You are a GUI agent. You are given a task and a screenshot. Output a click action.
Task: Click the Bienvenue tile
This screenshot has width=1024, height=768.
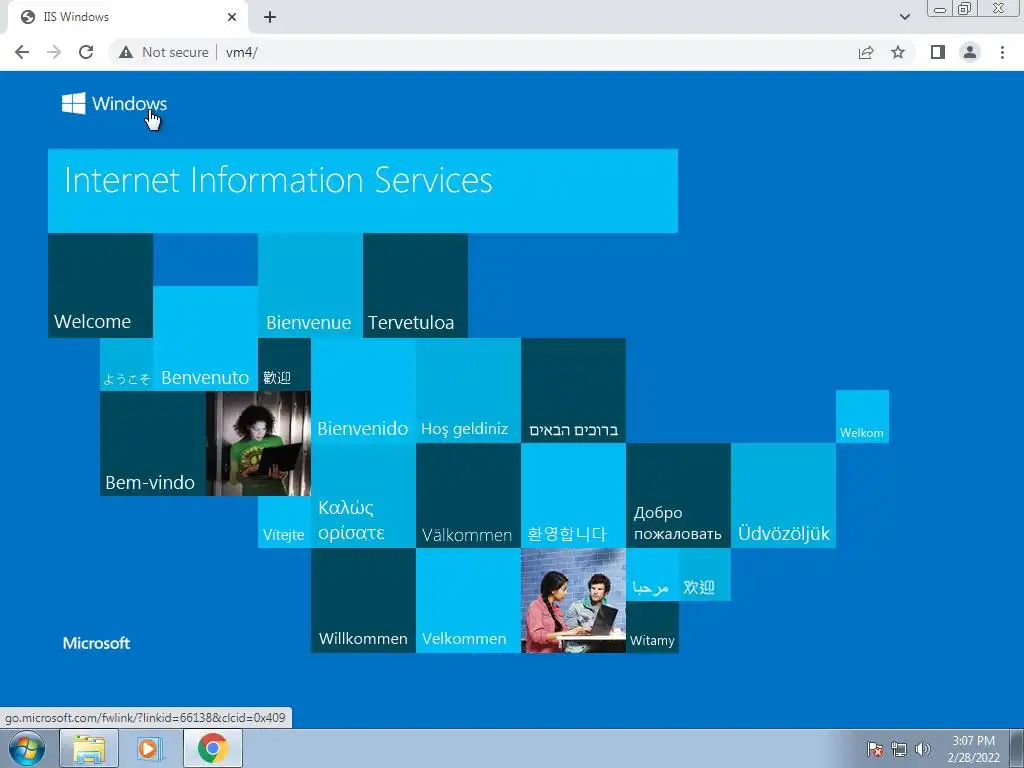click(x=310, y=285)
